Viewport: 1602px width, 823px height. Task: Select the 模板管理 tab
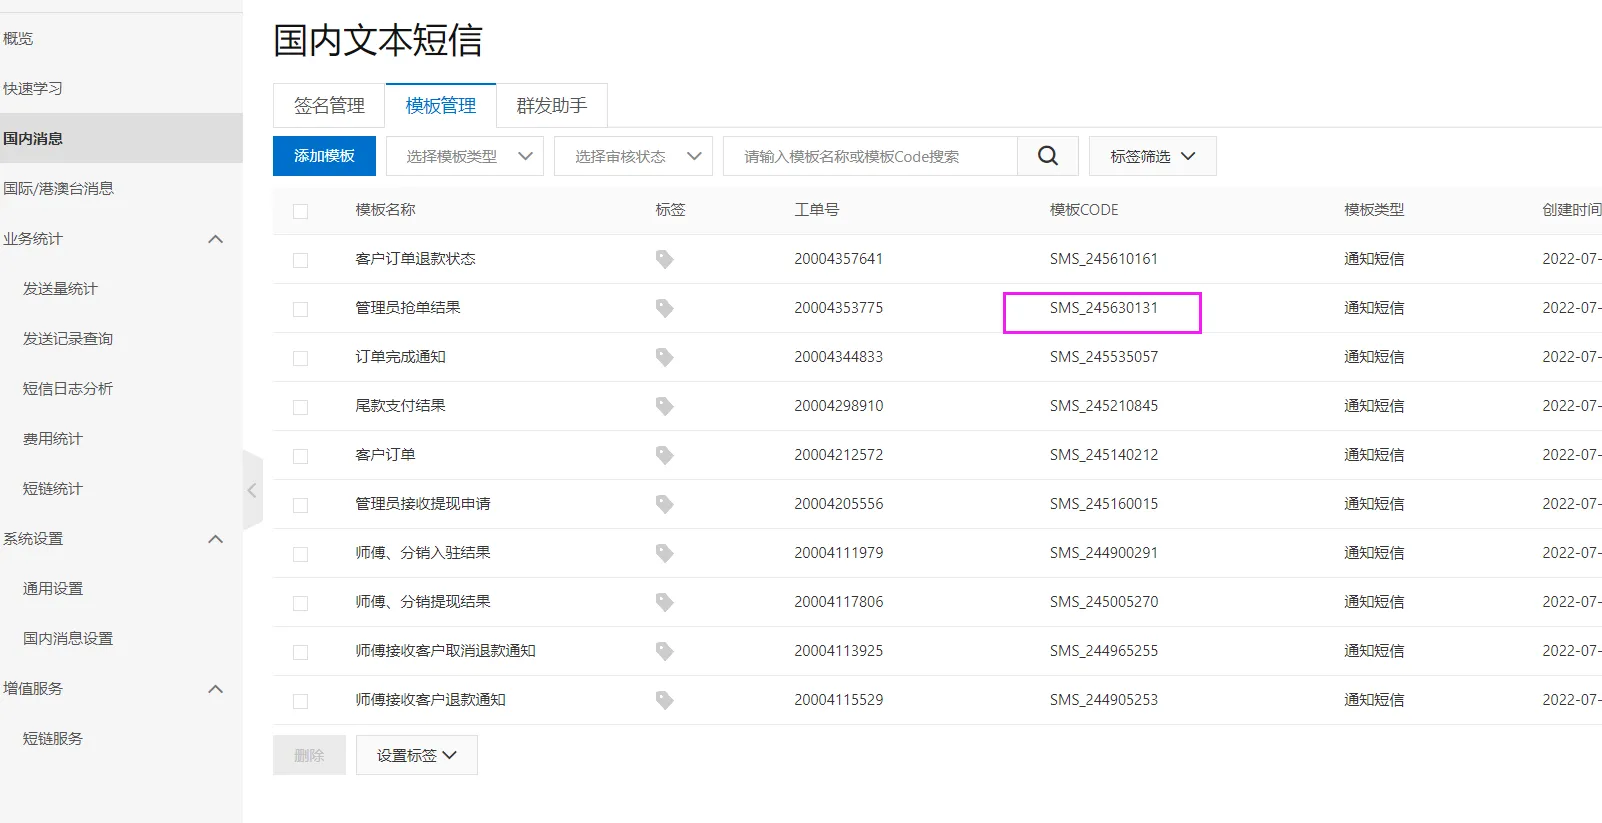pyautogui.click(x=441, y=105)
